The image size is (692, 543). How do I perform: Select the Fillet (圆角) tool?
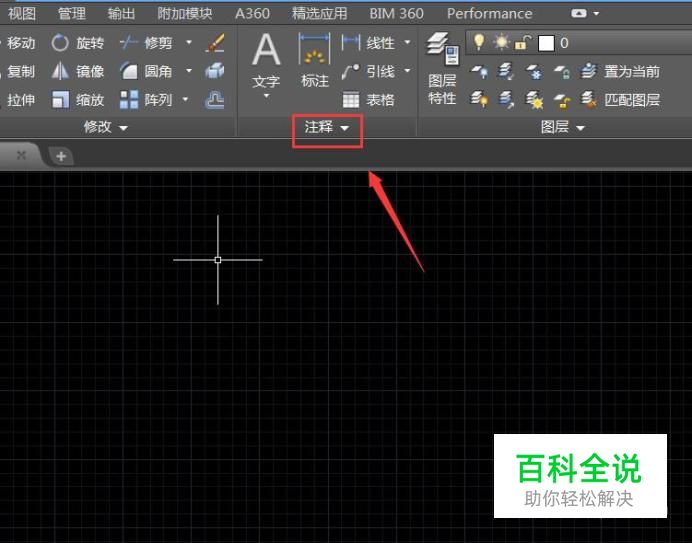click(147, 71)
